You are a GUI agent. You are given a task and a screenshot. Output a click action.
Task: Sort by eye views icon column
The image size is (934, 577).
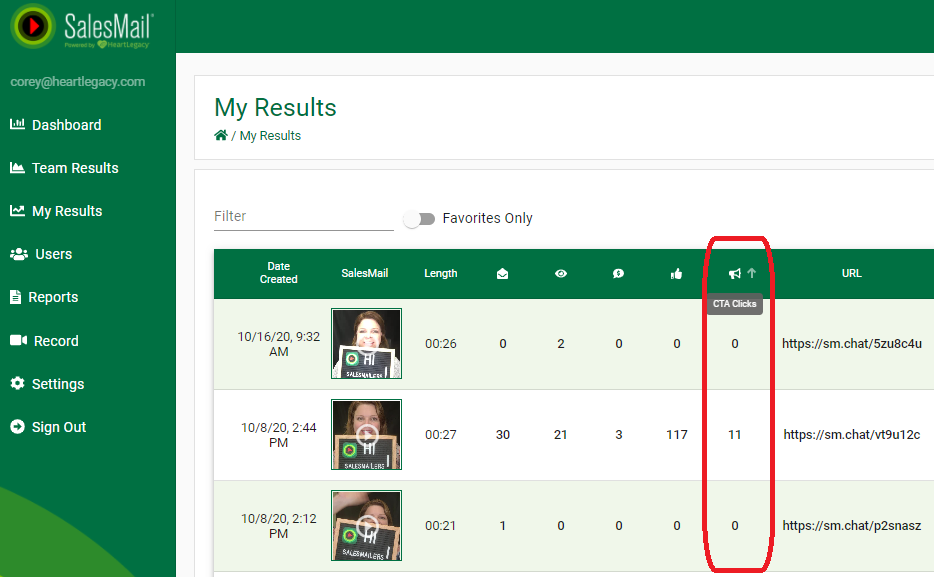(x=561, y=274)
